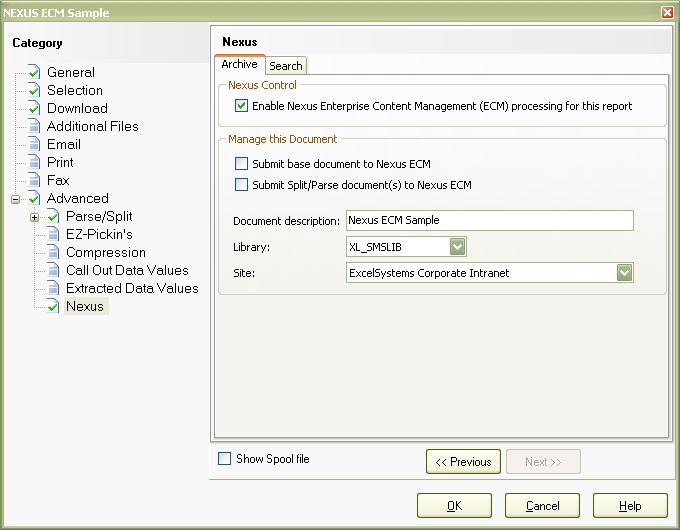Click the Next >> button
This screenshot has width=680, height=530.
pos(543,461)
